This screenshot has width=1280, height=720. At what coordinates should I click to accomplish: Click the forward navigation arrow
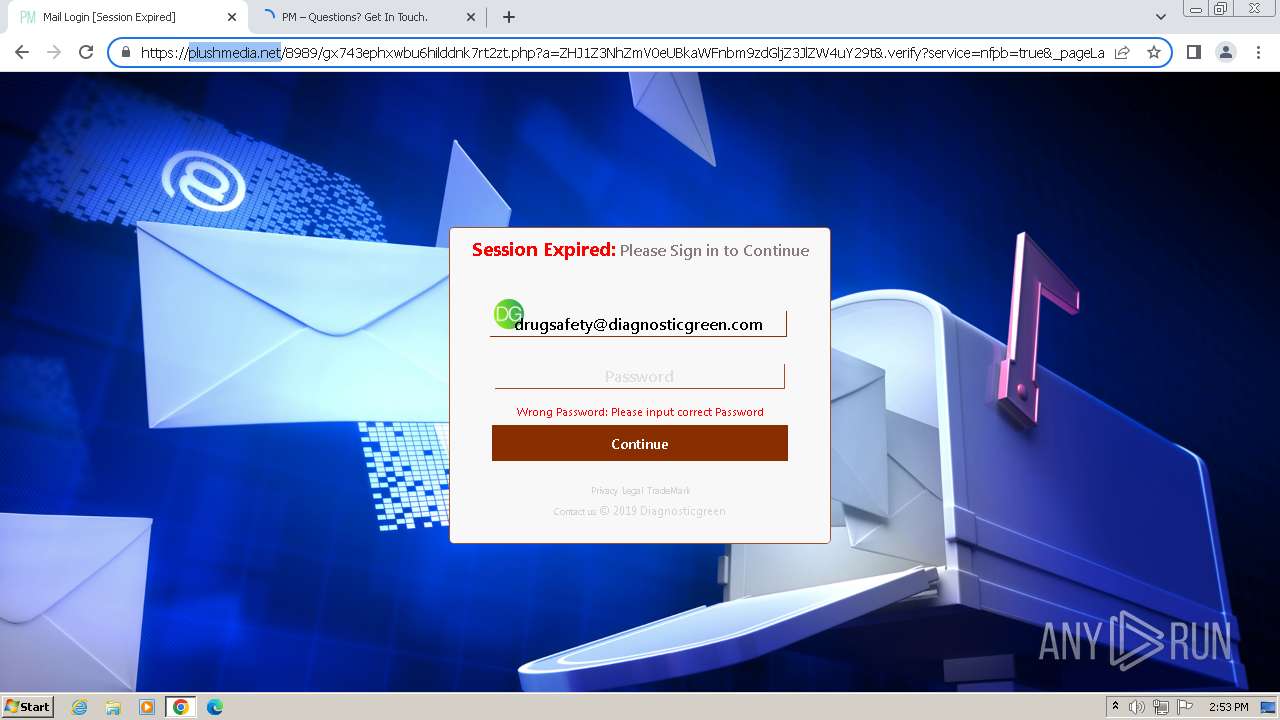(54, 52)
